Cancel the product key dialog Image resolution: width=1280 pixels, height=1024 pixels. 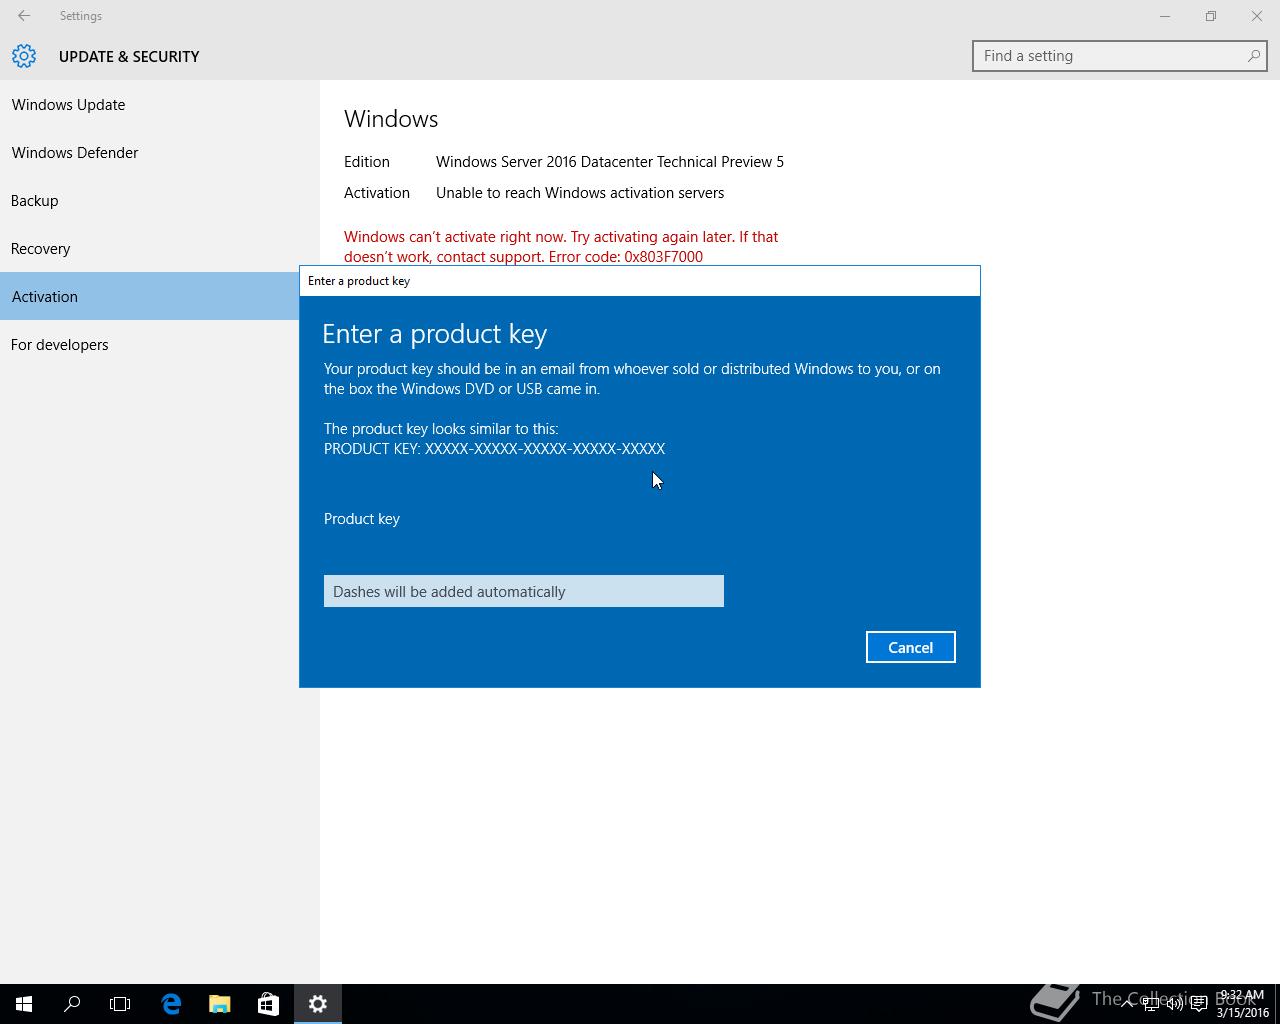[x=910, y=647]
